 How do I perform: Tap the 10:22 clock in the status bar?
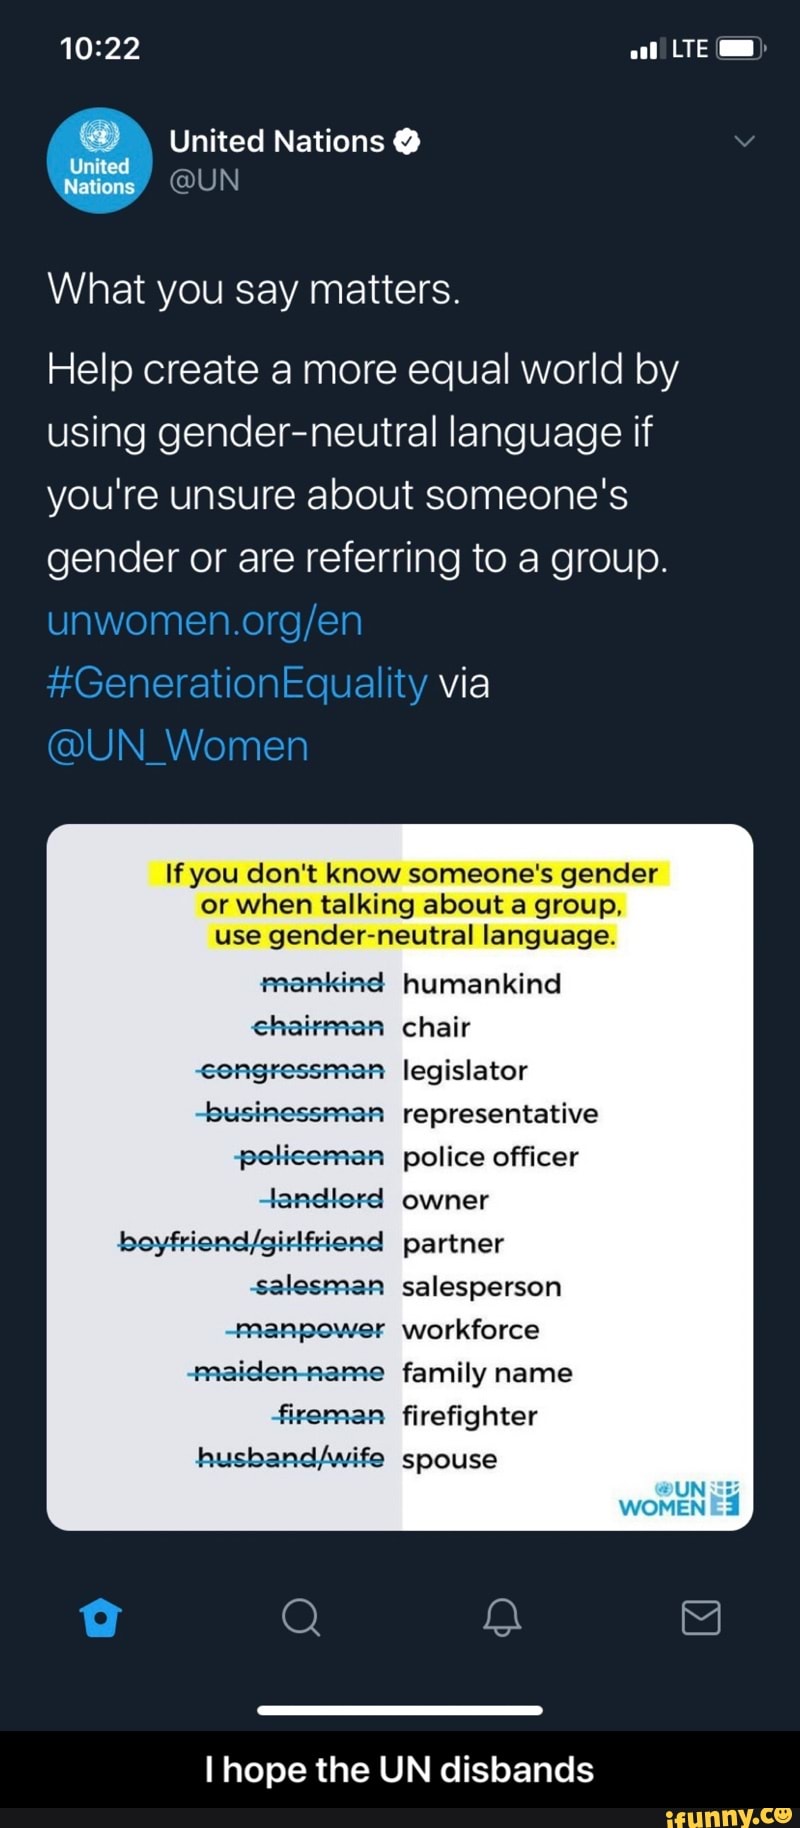pyautogui.click(x=100, y=46)
